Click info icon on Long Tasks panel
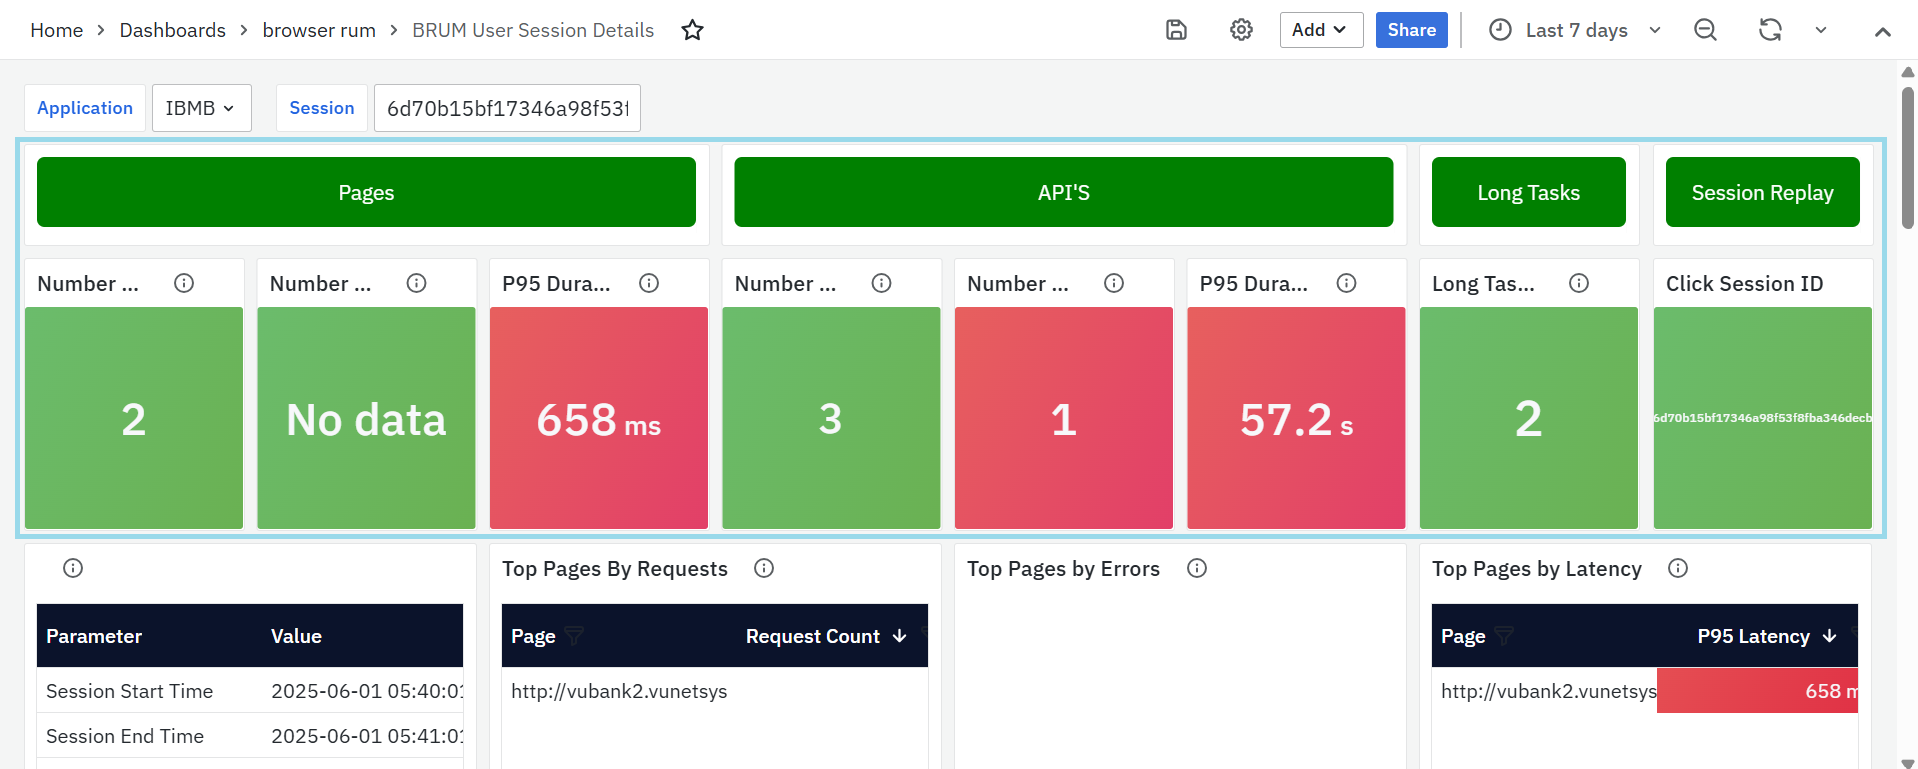 (1579, 283)
